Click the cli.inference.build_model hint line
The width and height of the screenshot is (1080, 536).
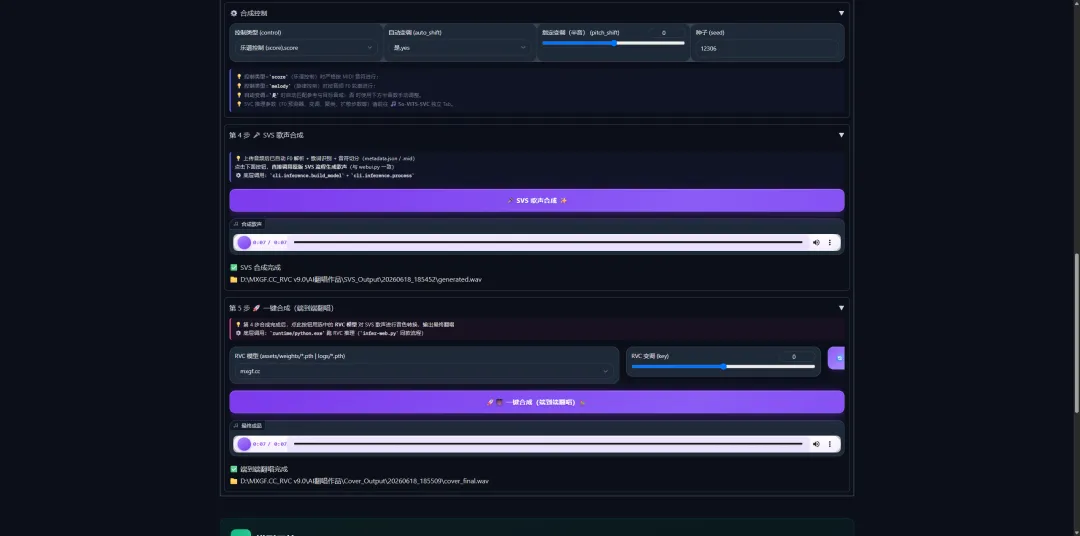[x=324, y=176]
